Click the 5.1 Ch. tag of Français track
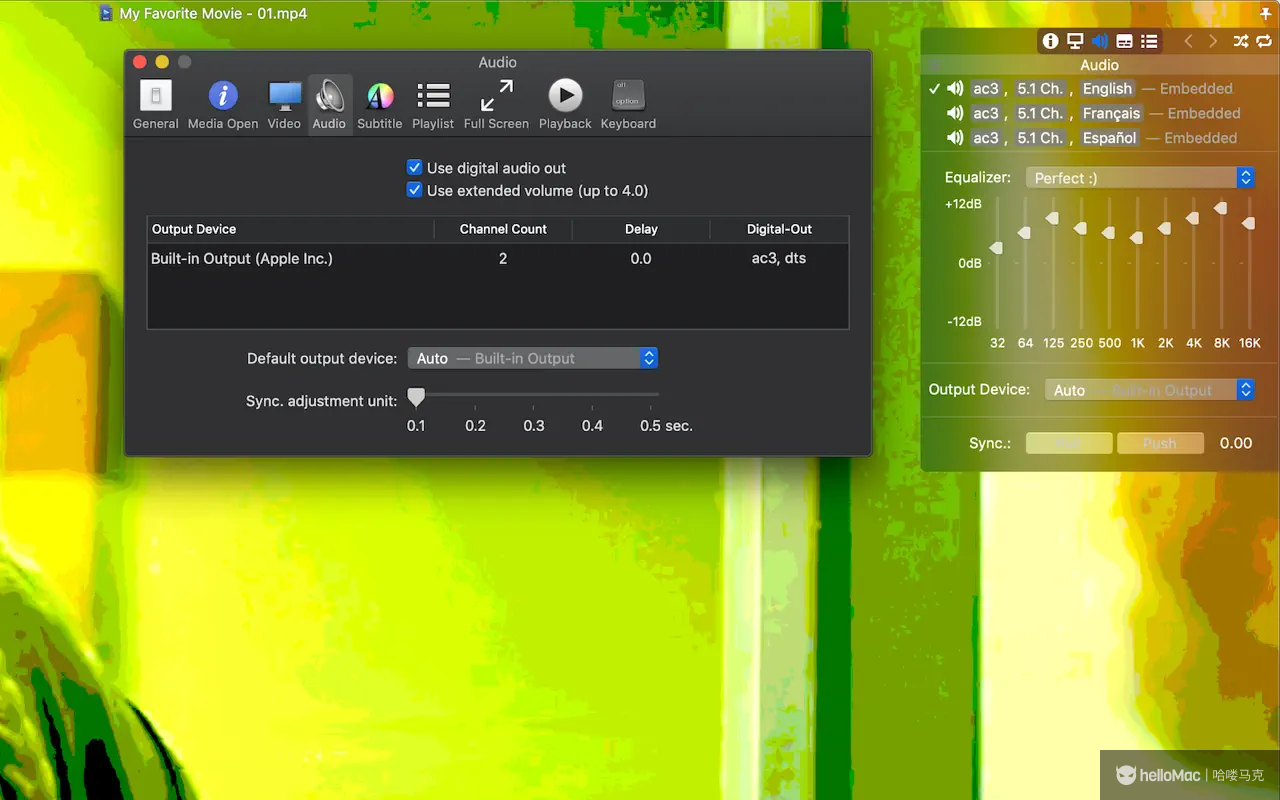 (1040, 113)
